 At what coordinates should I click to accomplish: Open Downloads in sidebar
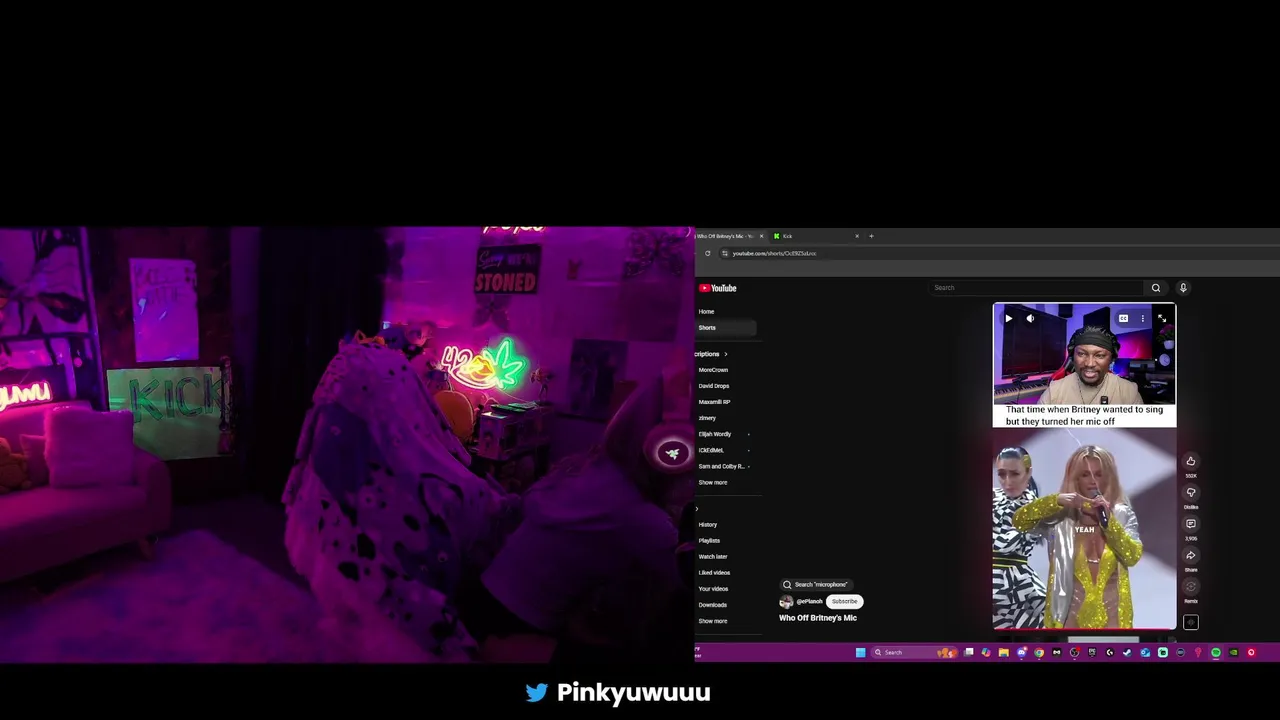click(712, 605)
